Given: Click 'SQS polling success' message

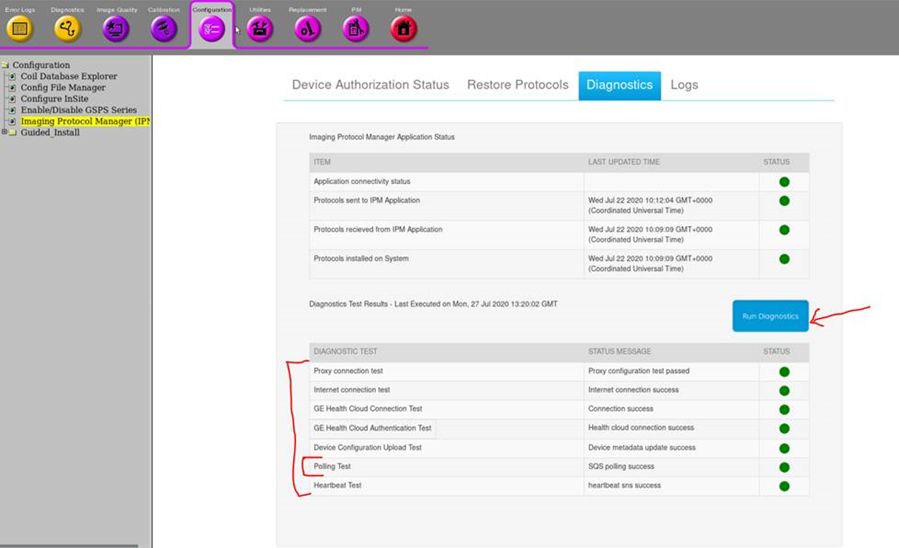Looking at the screenshot, I should 621,467.
